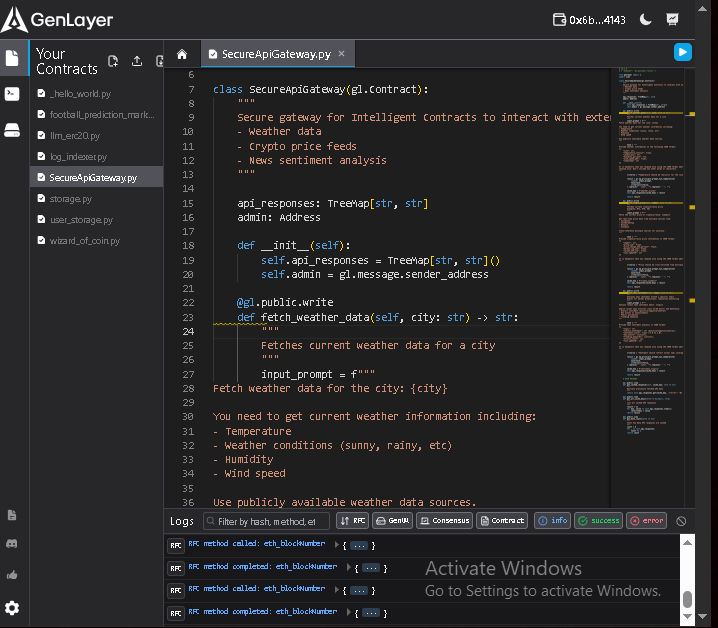718x628 pixels.
Task: Click the '@gl.public.write' decorator line
Action: tap(285, 303)
